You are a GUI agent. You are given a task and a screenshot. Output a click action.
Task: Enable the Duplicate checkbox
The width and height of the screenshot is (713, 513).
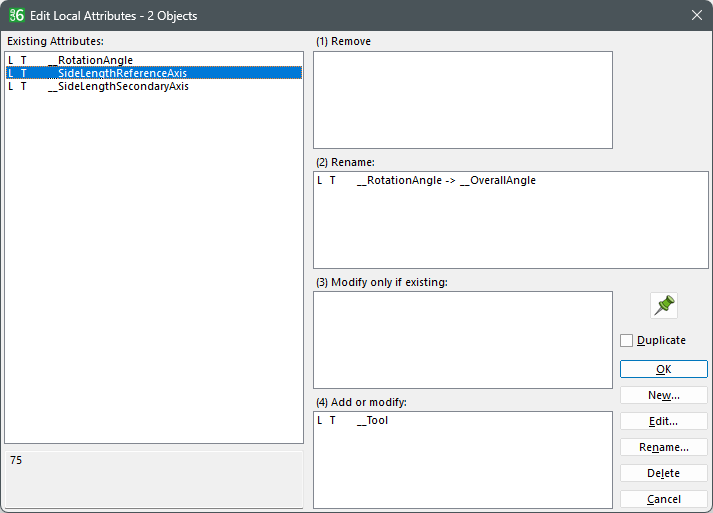click(627, 340)
